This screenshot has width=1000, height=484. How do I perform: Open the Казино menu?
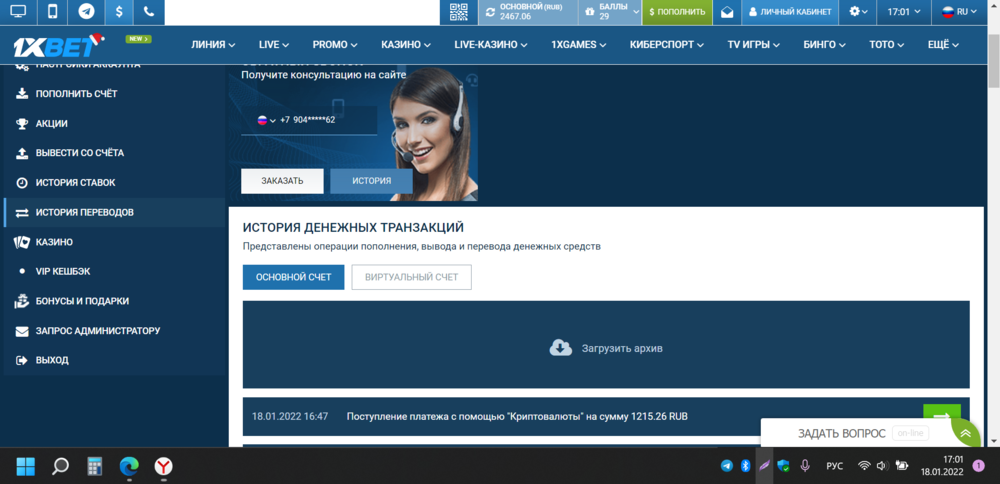pyautogui.click(x=406, y=45)
